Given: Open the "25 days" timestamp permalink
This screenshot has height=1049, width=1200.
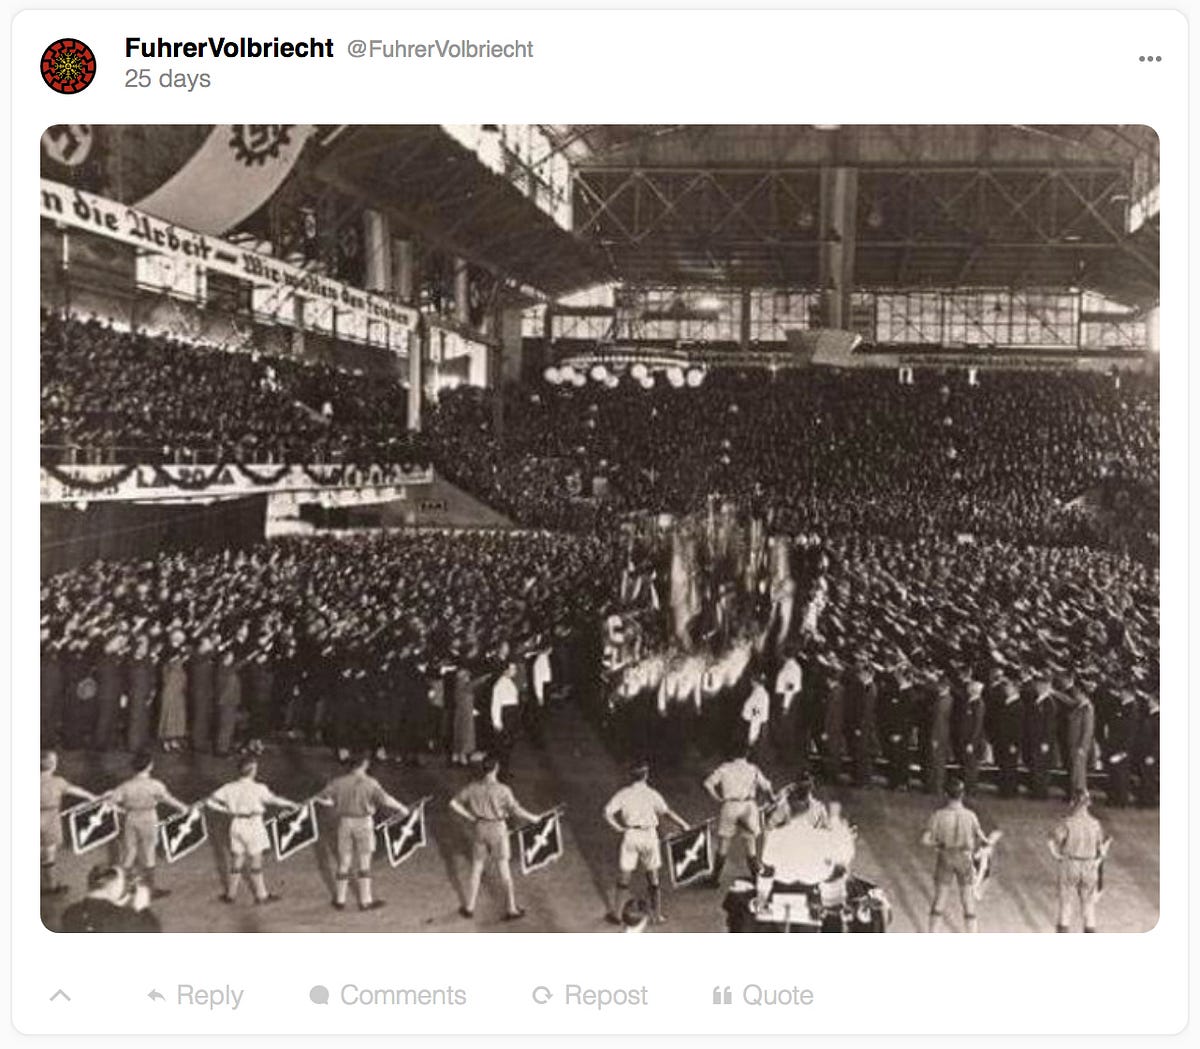Looking at the screenshot, I should [167, 79].
